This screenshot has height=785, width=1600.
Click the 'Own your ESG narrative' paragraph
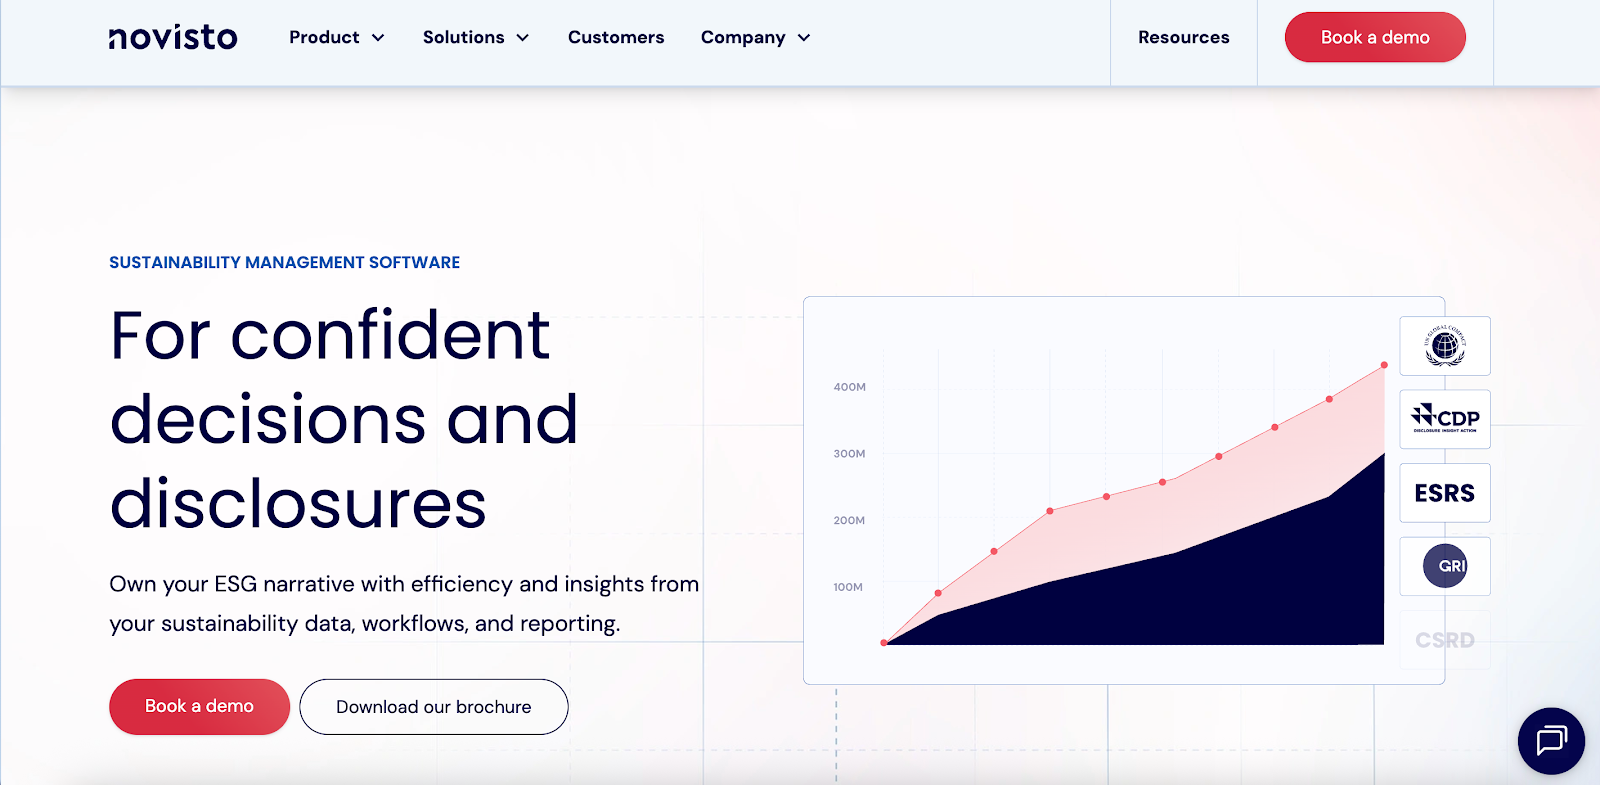click(x=404, y=603)
